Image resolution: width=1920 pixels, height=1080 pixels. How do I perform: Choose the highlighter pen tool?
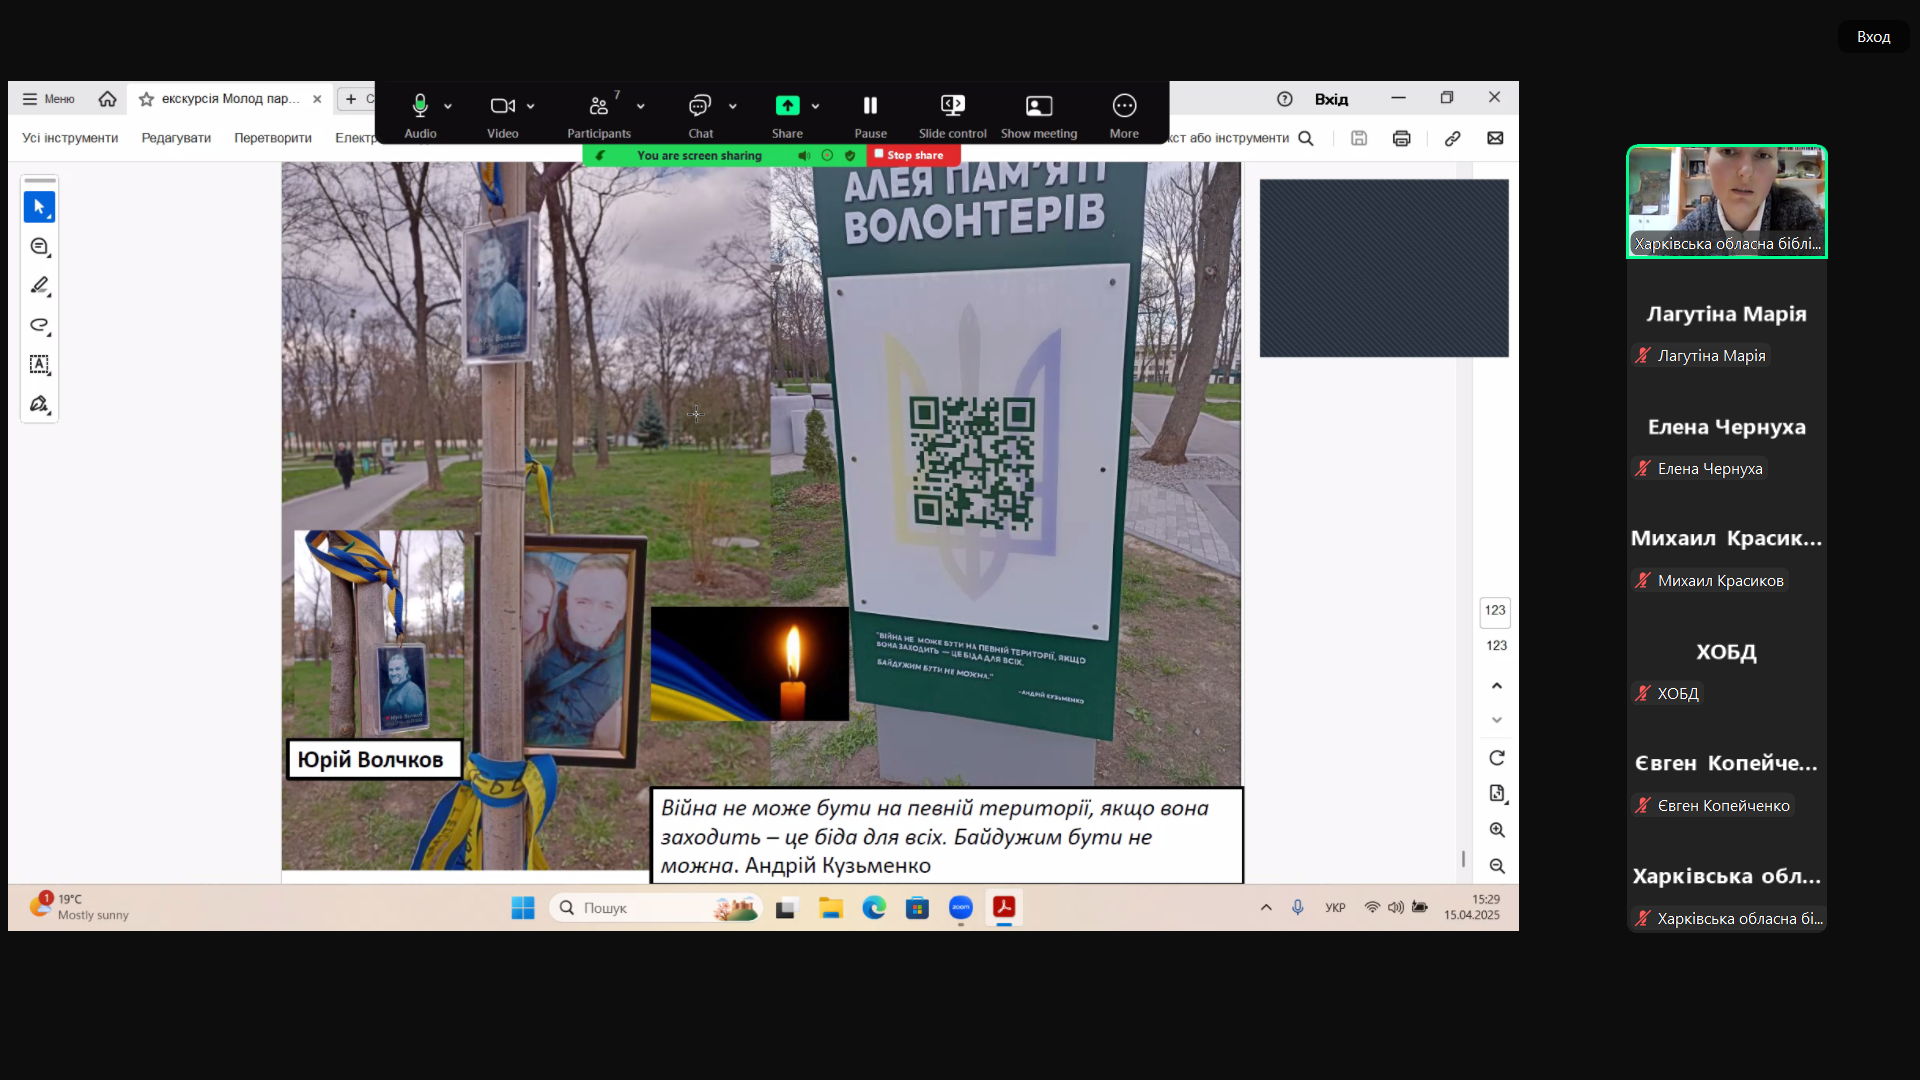39,286
